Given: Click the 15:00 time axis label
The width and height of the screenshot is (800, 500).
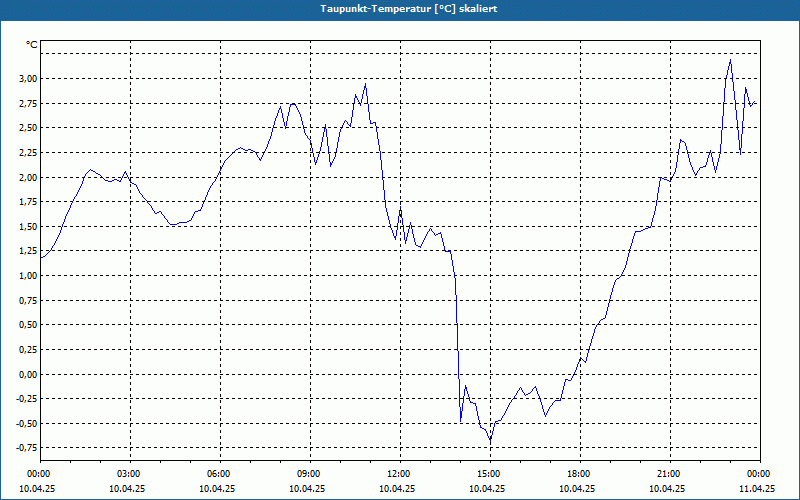Looking at the screenshot, I should (x=490, y=474).
